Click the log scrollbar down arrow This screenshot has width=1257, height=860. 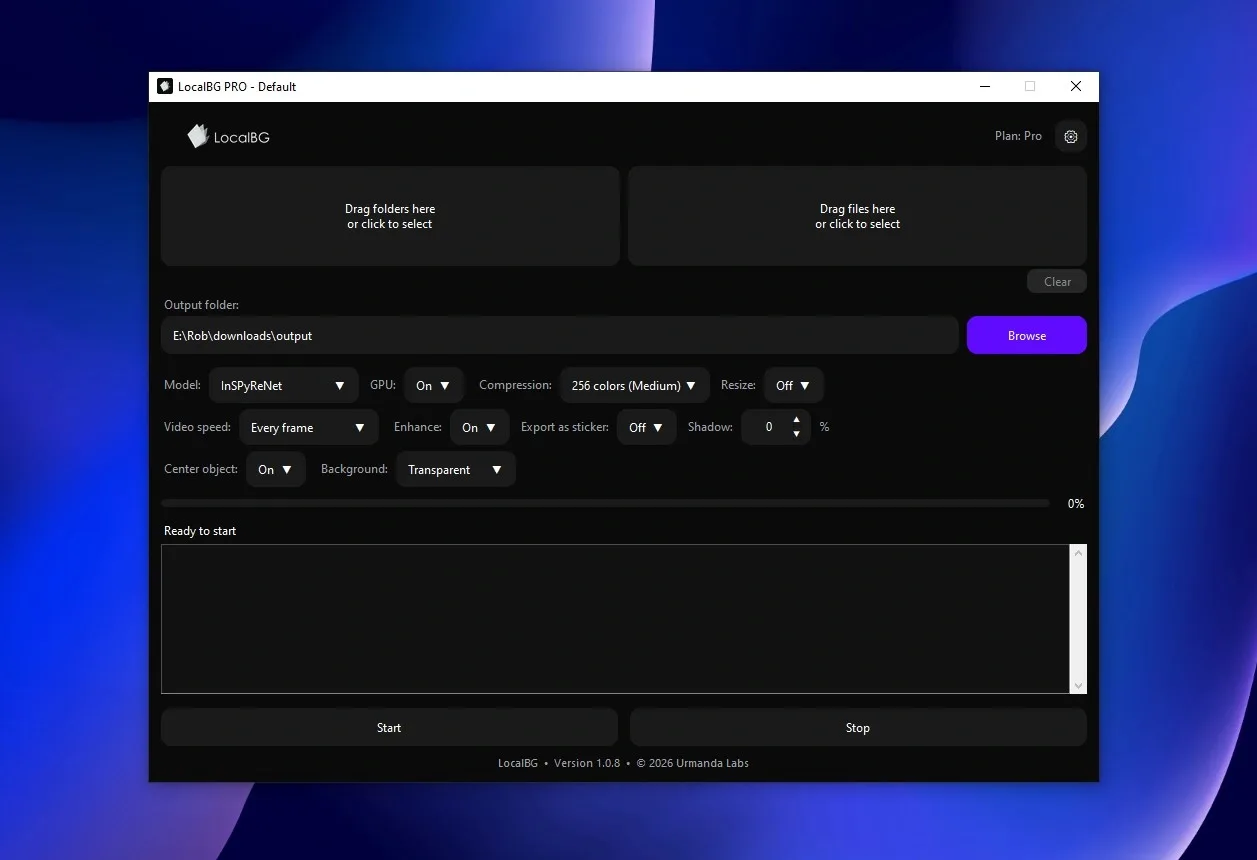pos(1078,685)
